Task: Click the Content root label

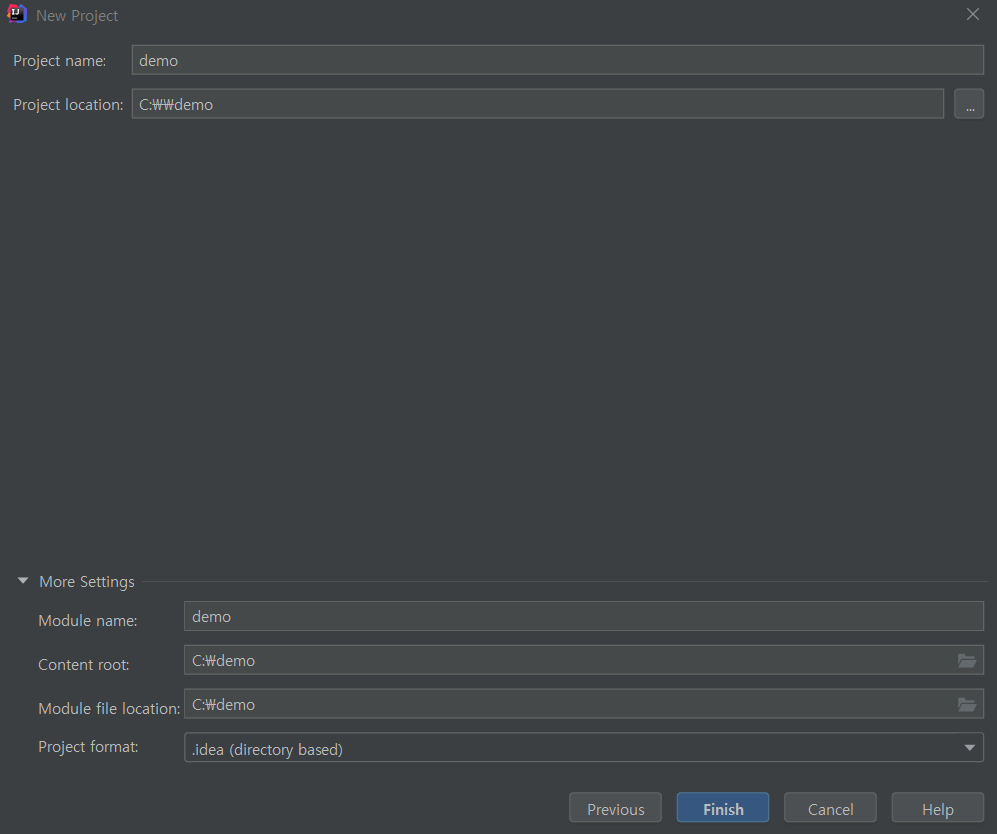Action: (83, 664)
